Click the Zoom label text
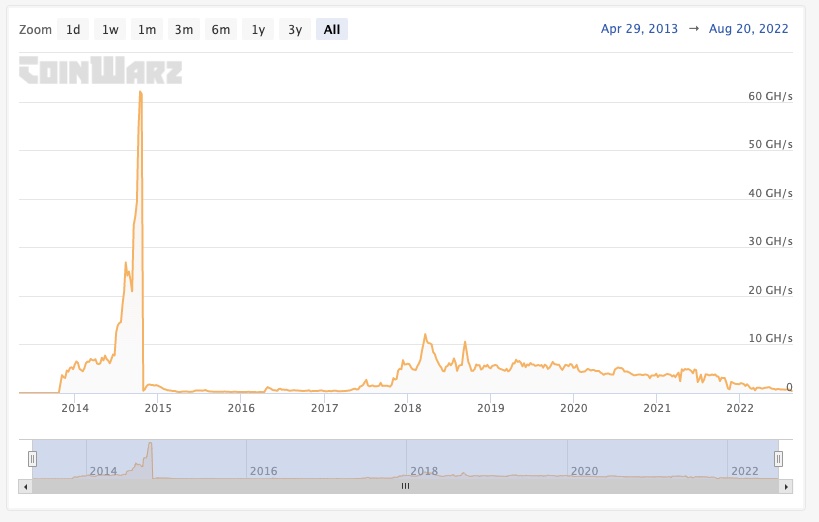This screenshot has height=522, width=819. click(36, 29)
